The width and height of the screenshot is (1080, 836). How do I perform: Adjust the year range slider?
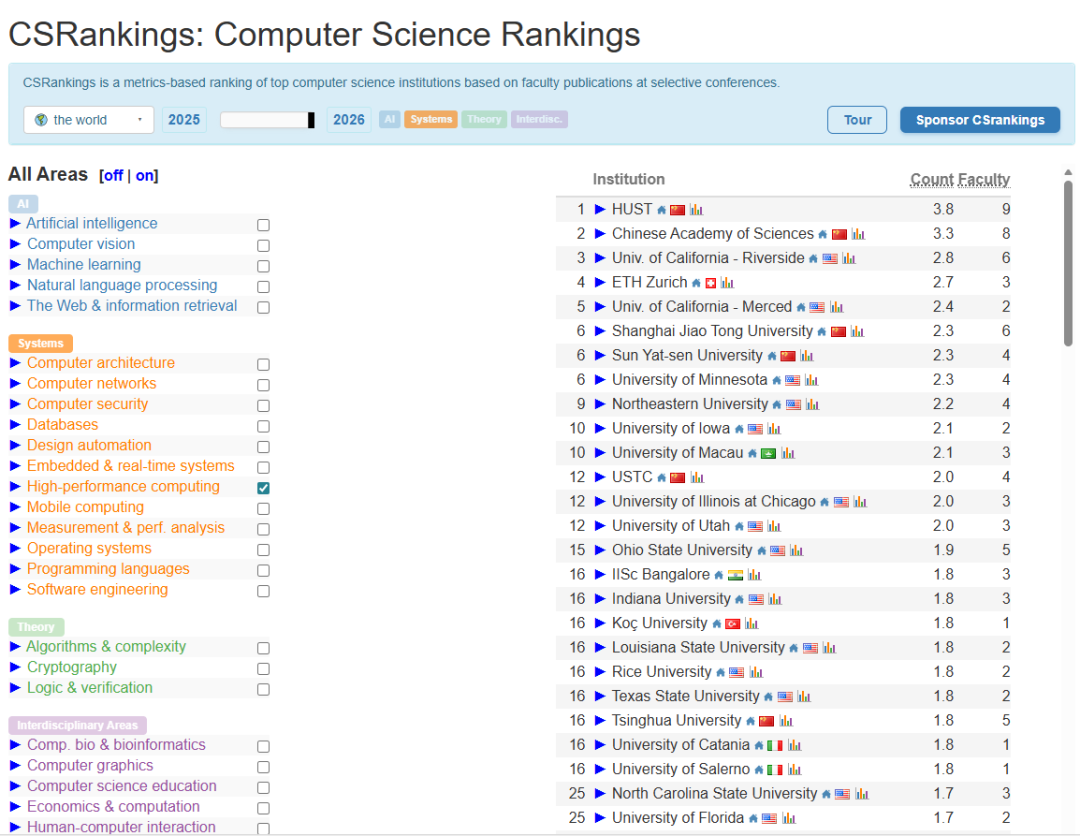pos(268,120)
